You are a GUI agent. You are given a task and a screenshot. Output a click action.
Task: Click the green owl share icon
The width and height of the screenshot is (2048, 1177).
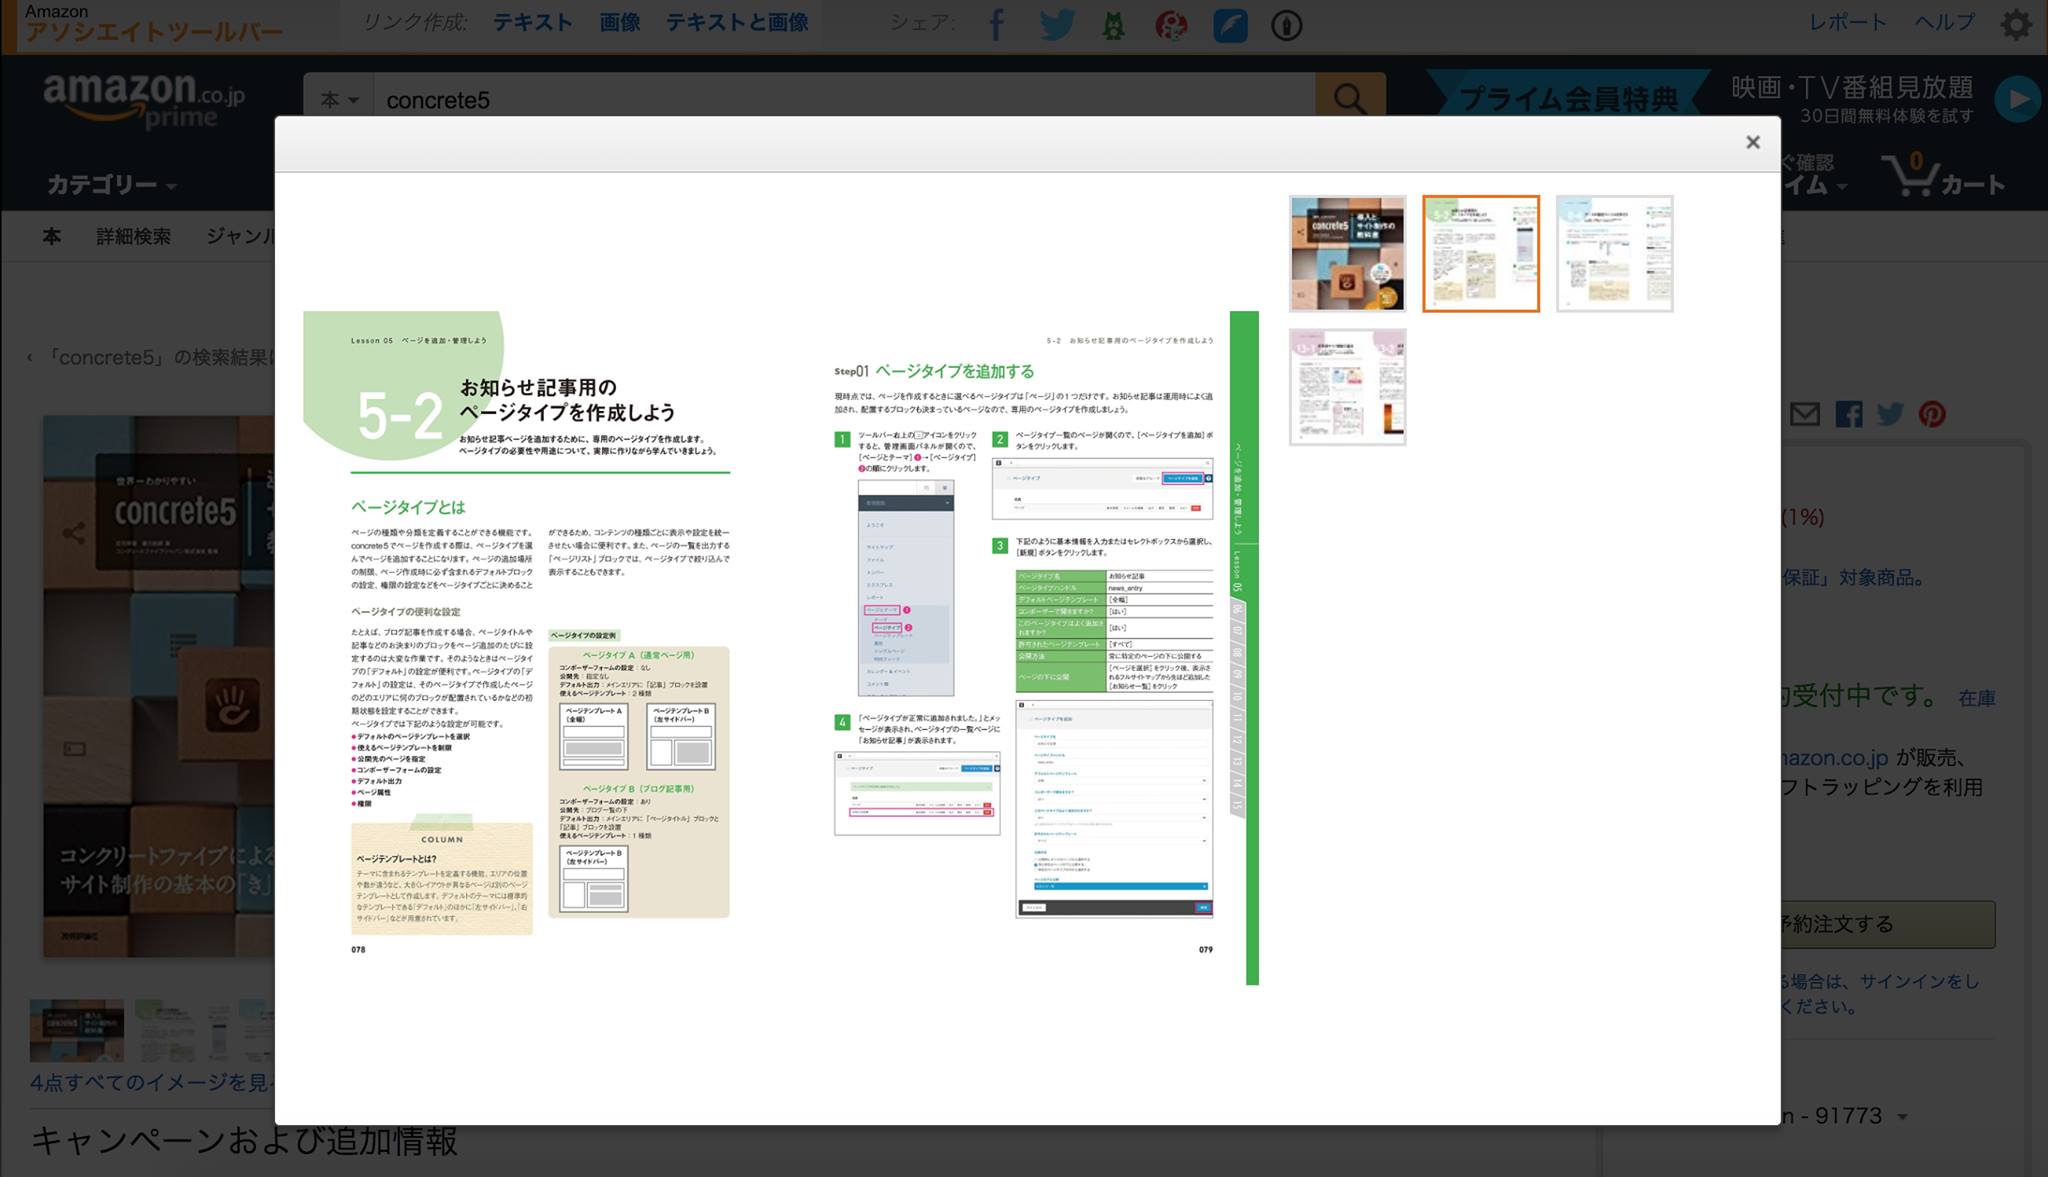tap(1113, 25)
